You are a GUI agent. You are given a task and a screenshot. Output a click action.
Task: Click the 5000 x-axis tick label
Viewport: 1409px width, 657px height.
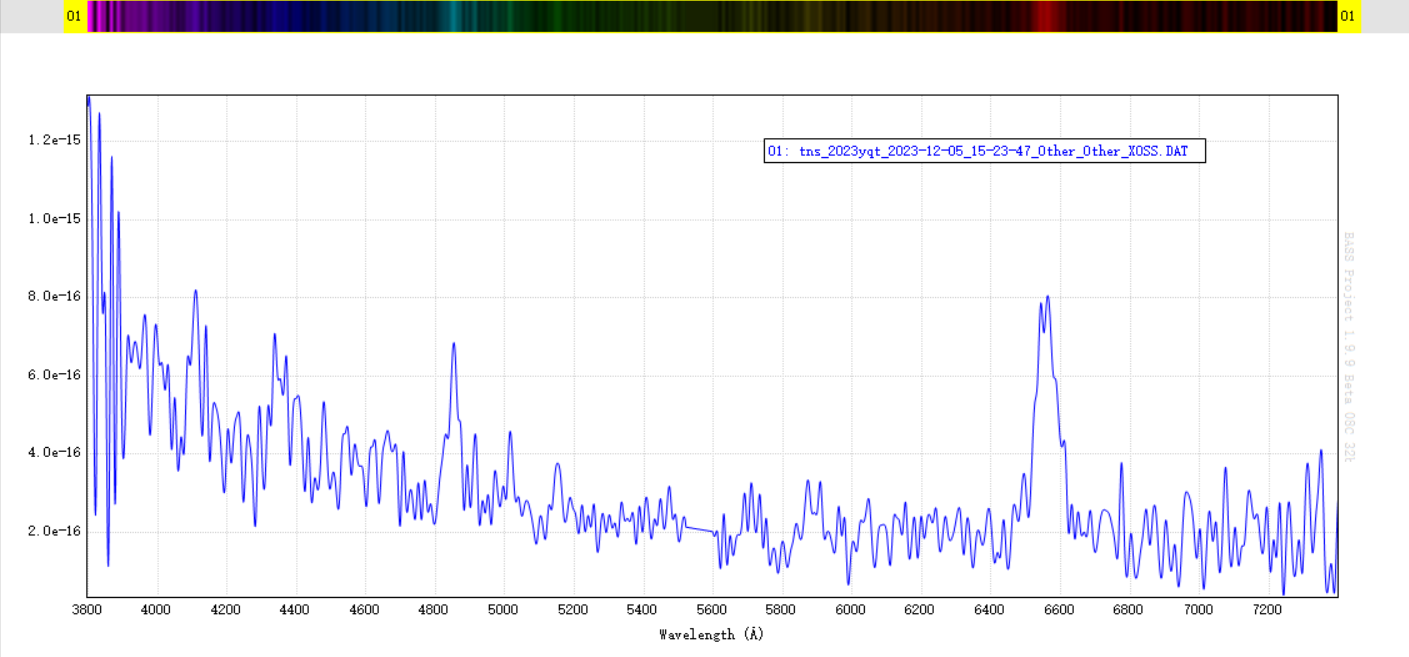(504, 609)
